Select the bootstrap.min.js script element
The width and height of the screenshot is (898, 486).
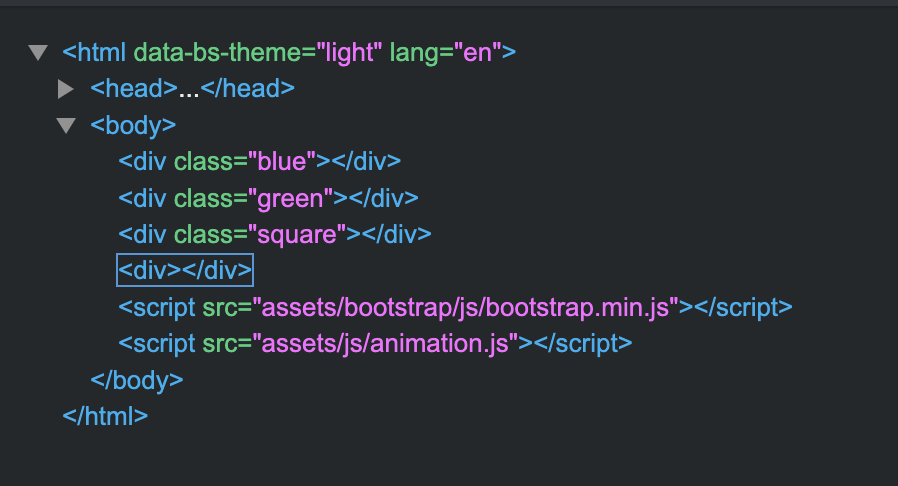(x=455, y=307)
